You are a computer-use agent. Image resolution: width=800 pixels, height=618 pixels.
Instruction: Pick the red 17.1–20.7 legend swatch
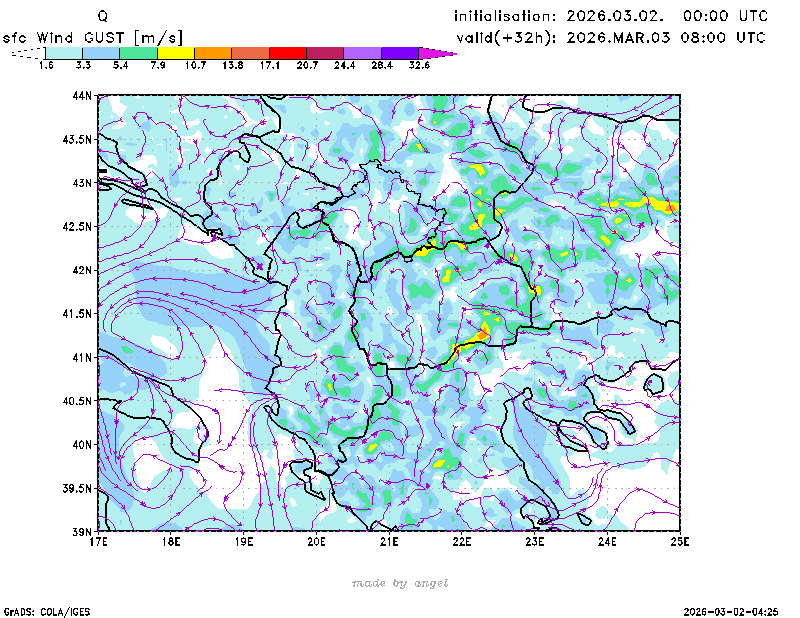288,52
